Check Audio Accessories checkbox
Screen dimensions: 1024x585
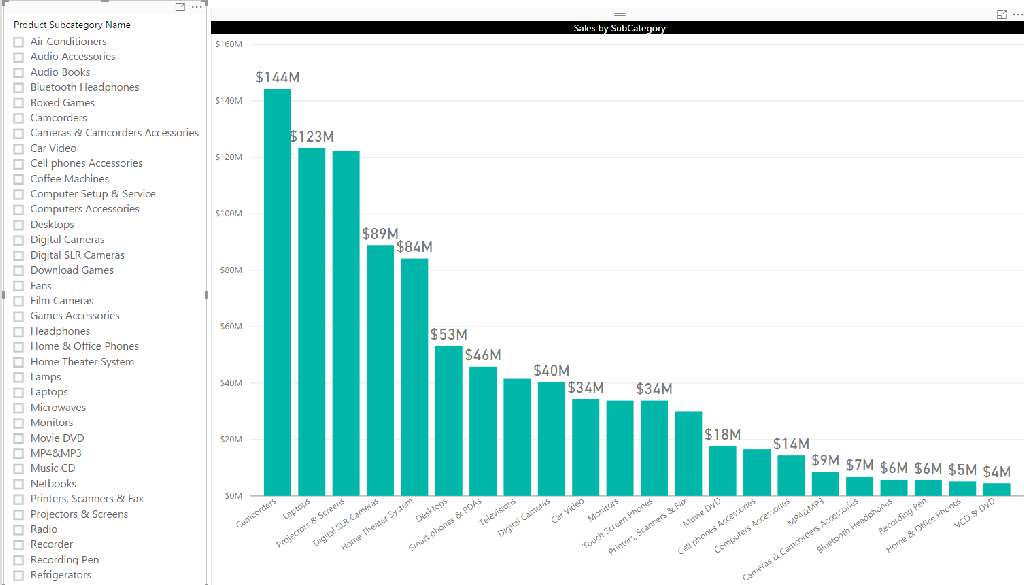[x=18, y=57]
